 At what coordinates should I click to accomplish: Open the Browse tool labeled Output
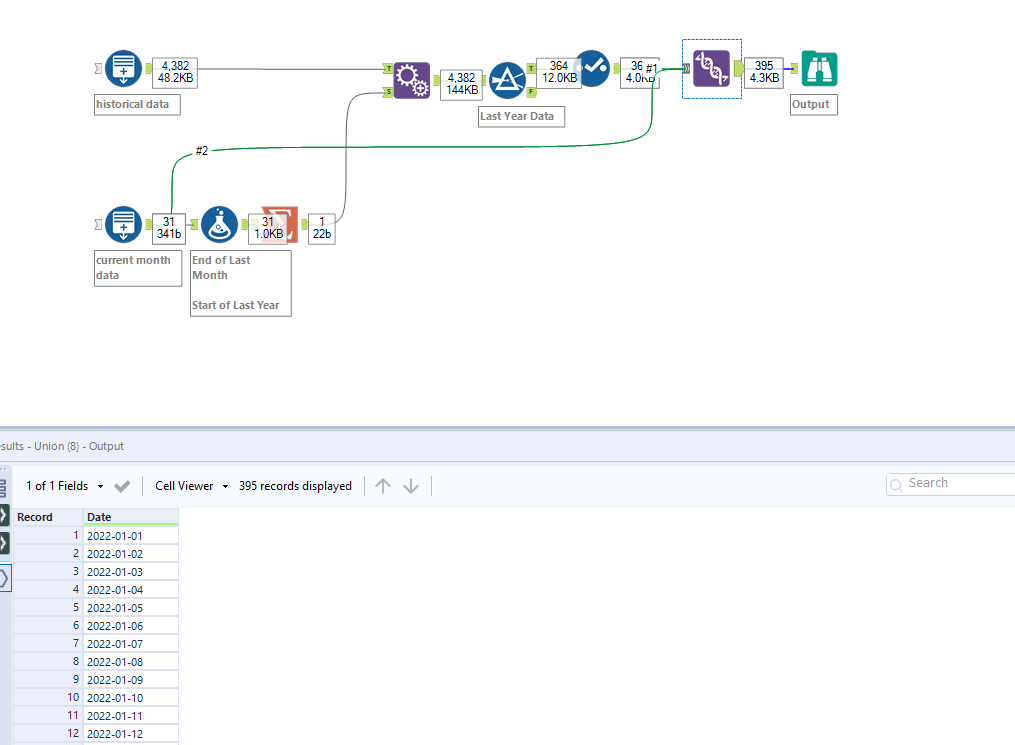point(819,69)
